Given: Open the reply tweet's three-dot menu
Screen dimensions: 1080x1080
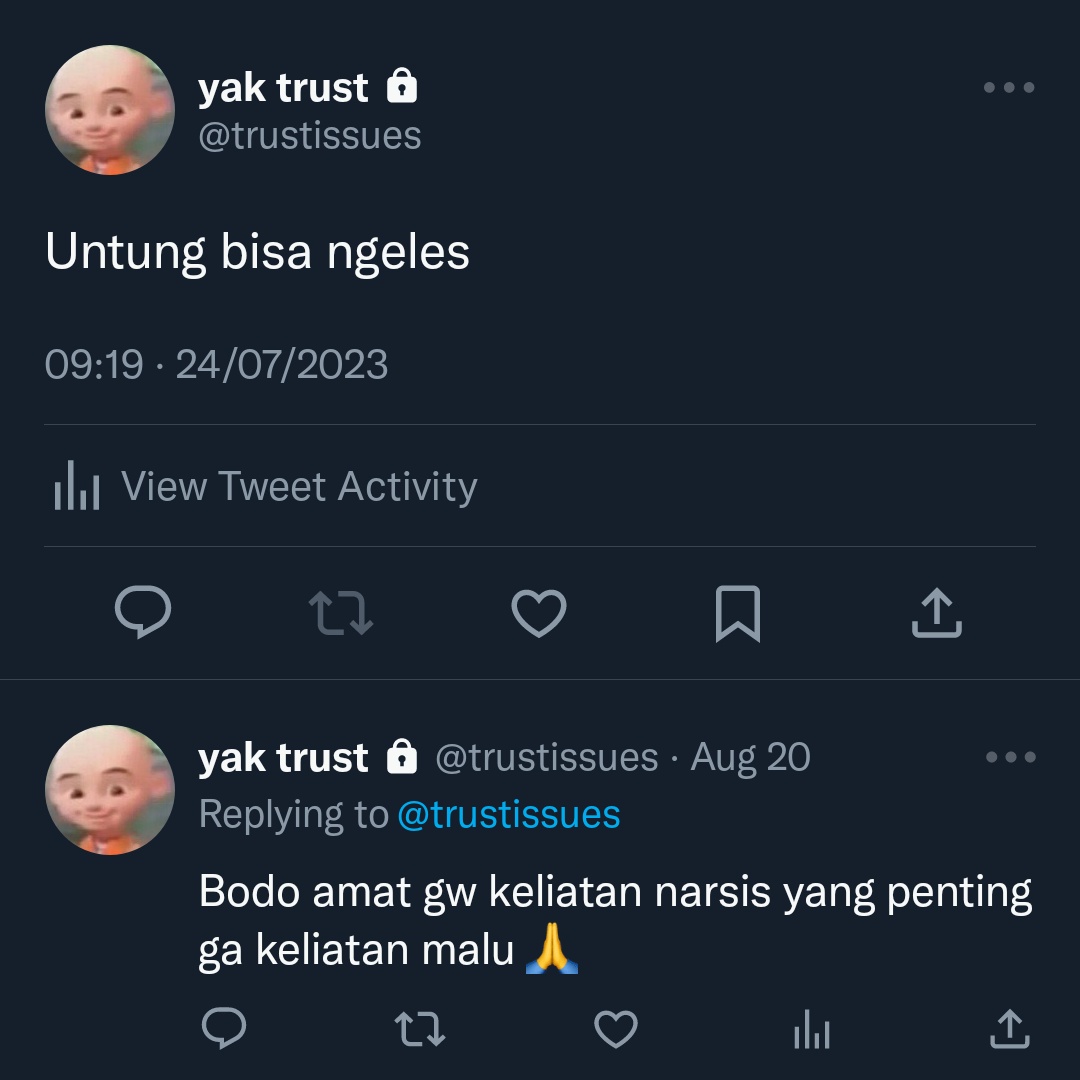Looking at the screenshot, I should tap(1010, 757).
